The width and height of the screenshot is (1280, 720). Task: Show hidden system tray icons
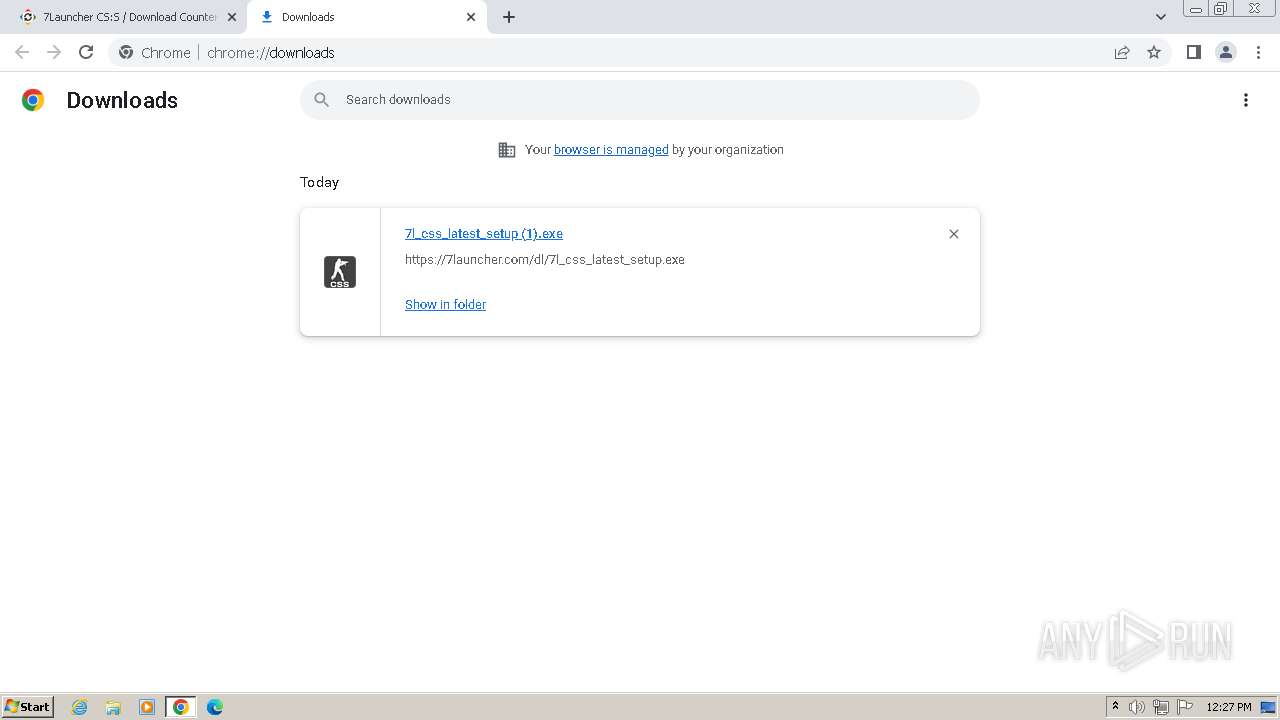1116,707
